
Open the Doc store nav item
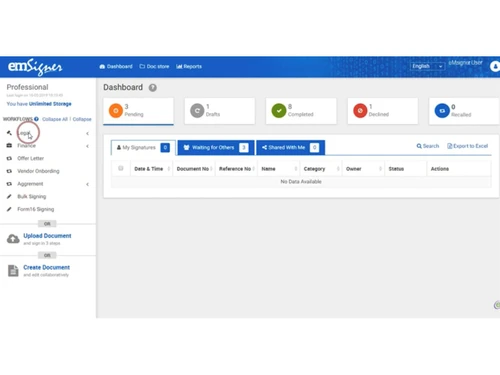point(154,66)
